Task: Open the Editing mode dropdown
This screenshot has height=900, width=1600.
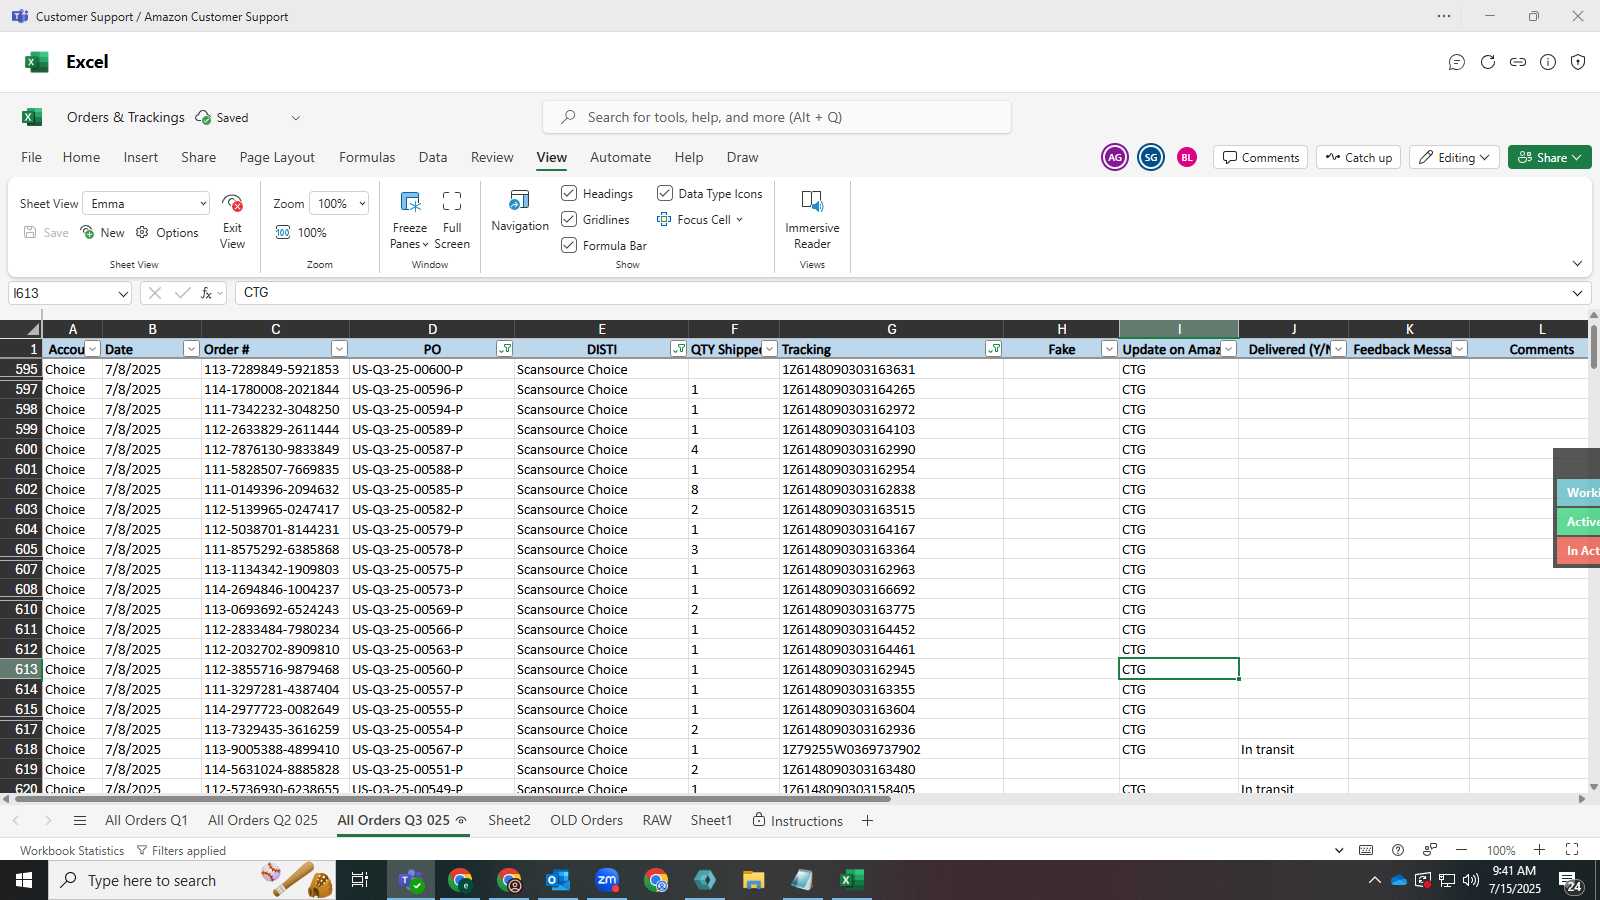Action: tap(1456, 157)
